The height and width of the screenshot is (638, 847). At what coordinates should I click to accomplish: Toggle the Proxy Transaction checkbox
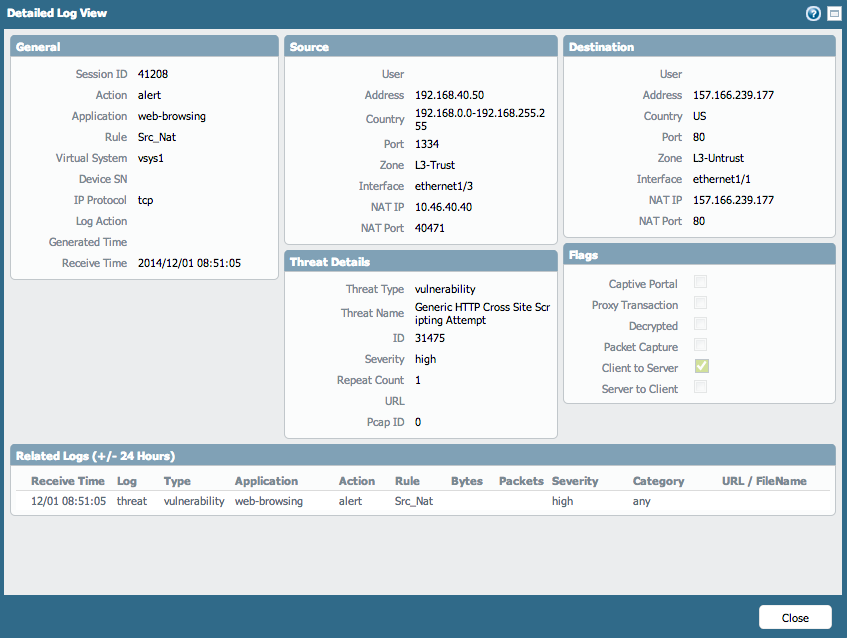[701, 304]
